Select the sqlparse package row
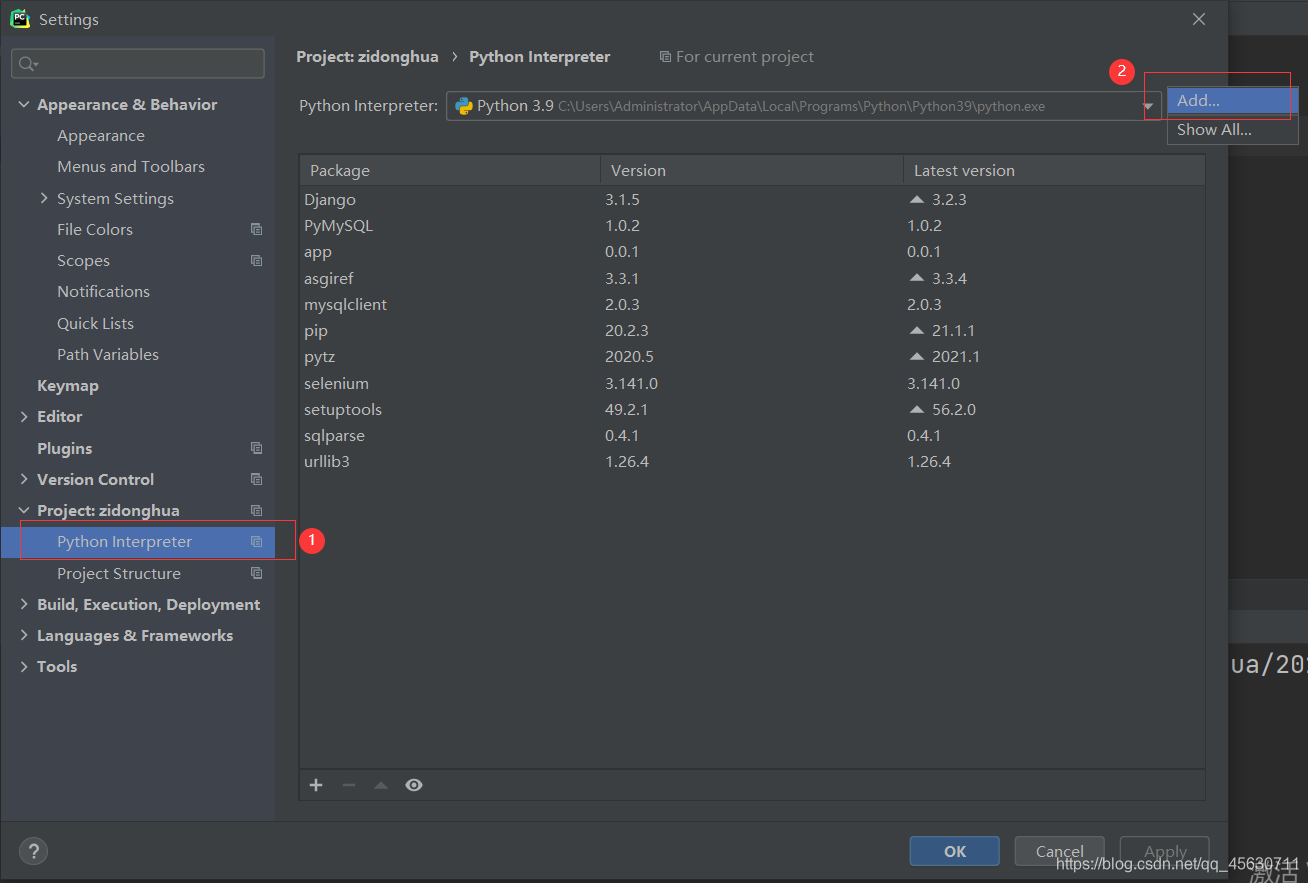The width and height of the screenshot is (1308, 883). coord(752,435)
